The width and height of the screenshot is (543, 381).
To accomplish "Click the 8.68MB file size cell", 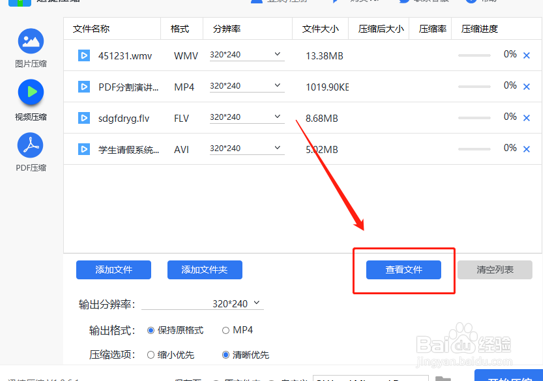I will (322, 118).
